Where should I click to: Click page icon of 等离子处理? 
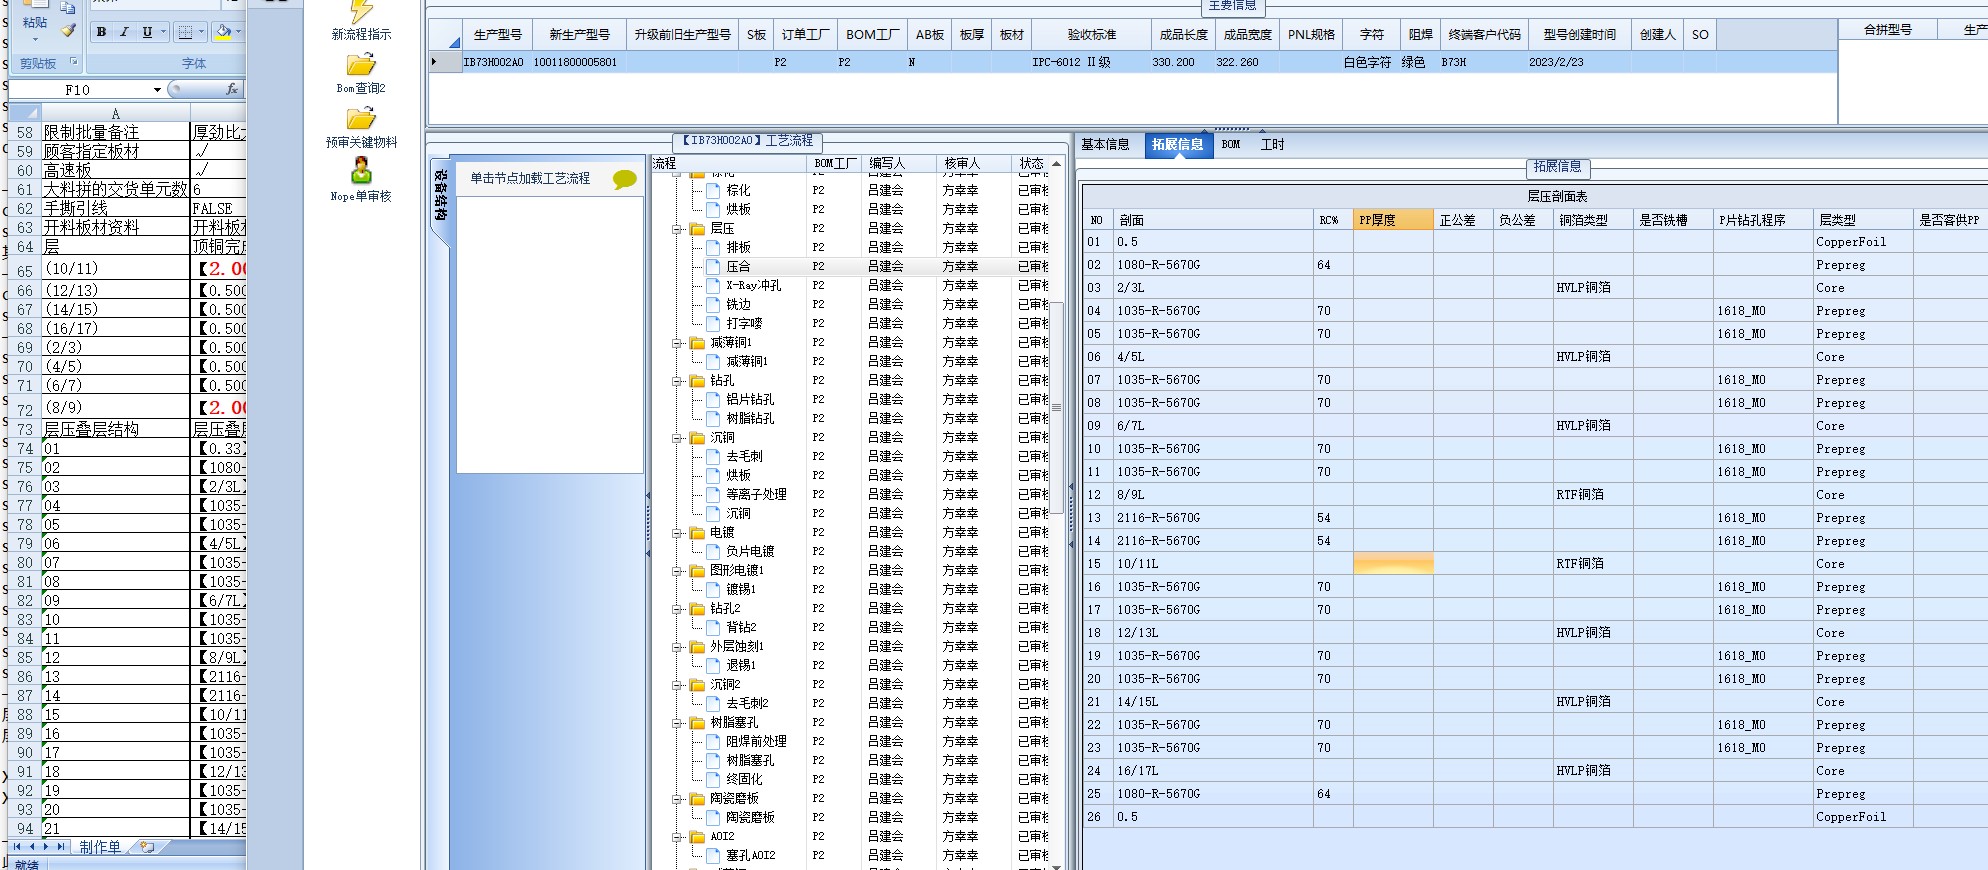coord(713,495)
